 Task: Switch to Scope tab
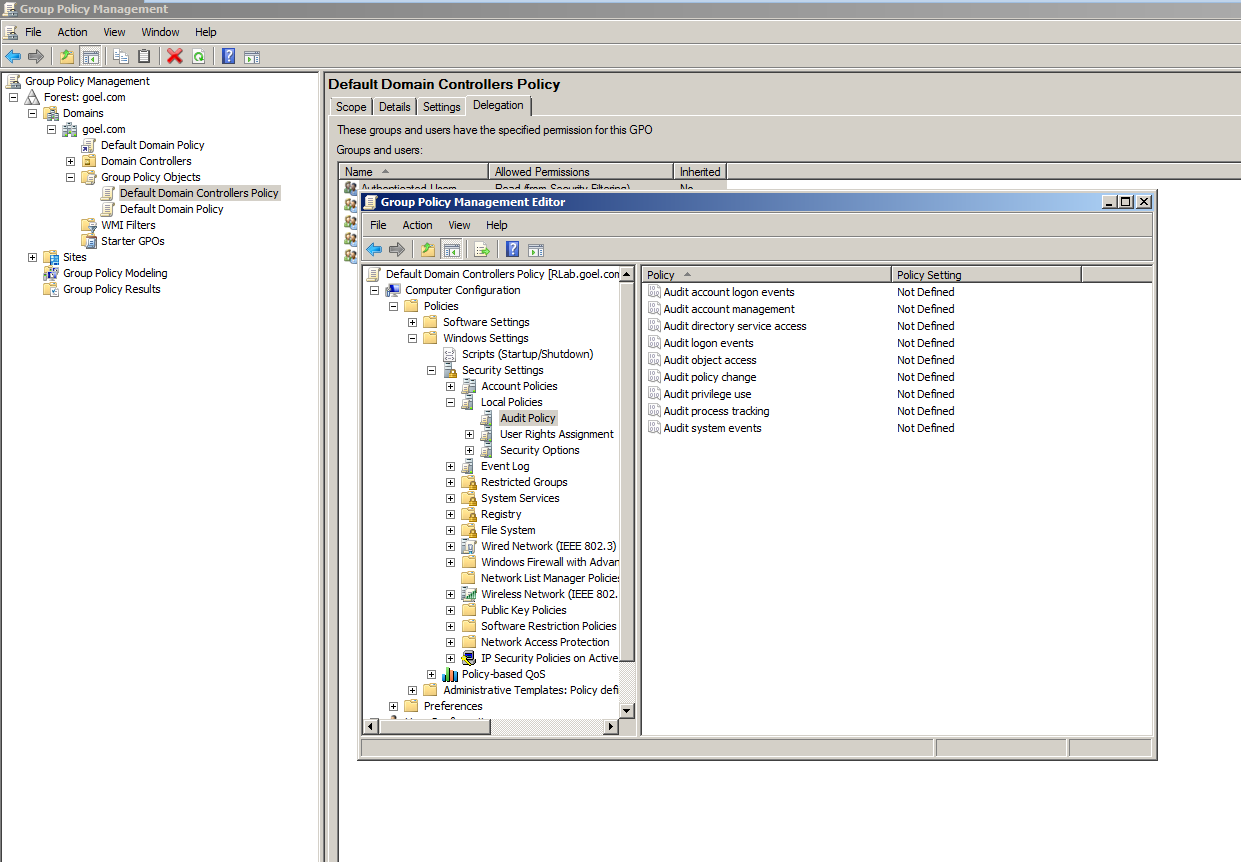[351, 107]
